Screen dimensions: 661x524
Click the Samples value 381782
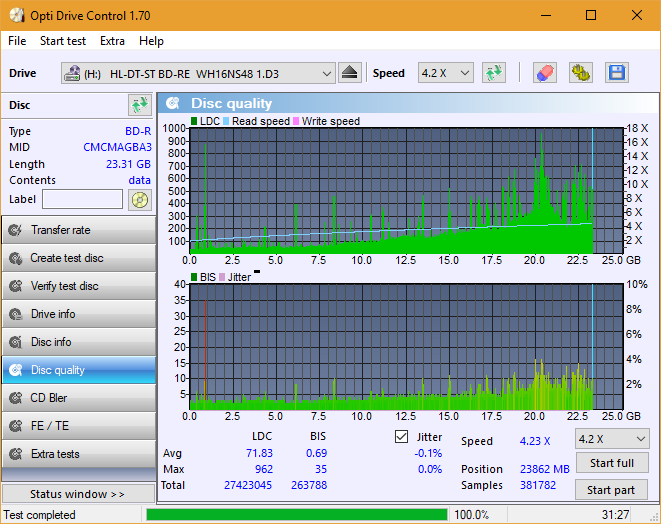tap(538, 485)
